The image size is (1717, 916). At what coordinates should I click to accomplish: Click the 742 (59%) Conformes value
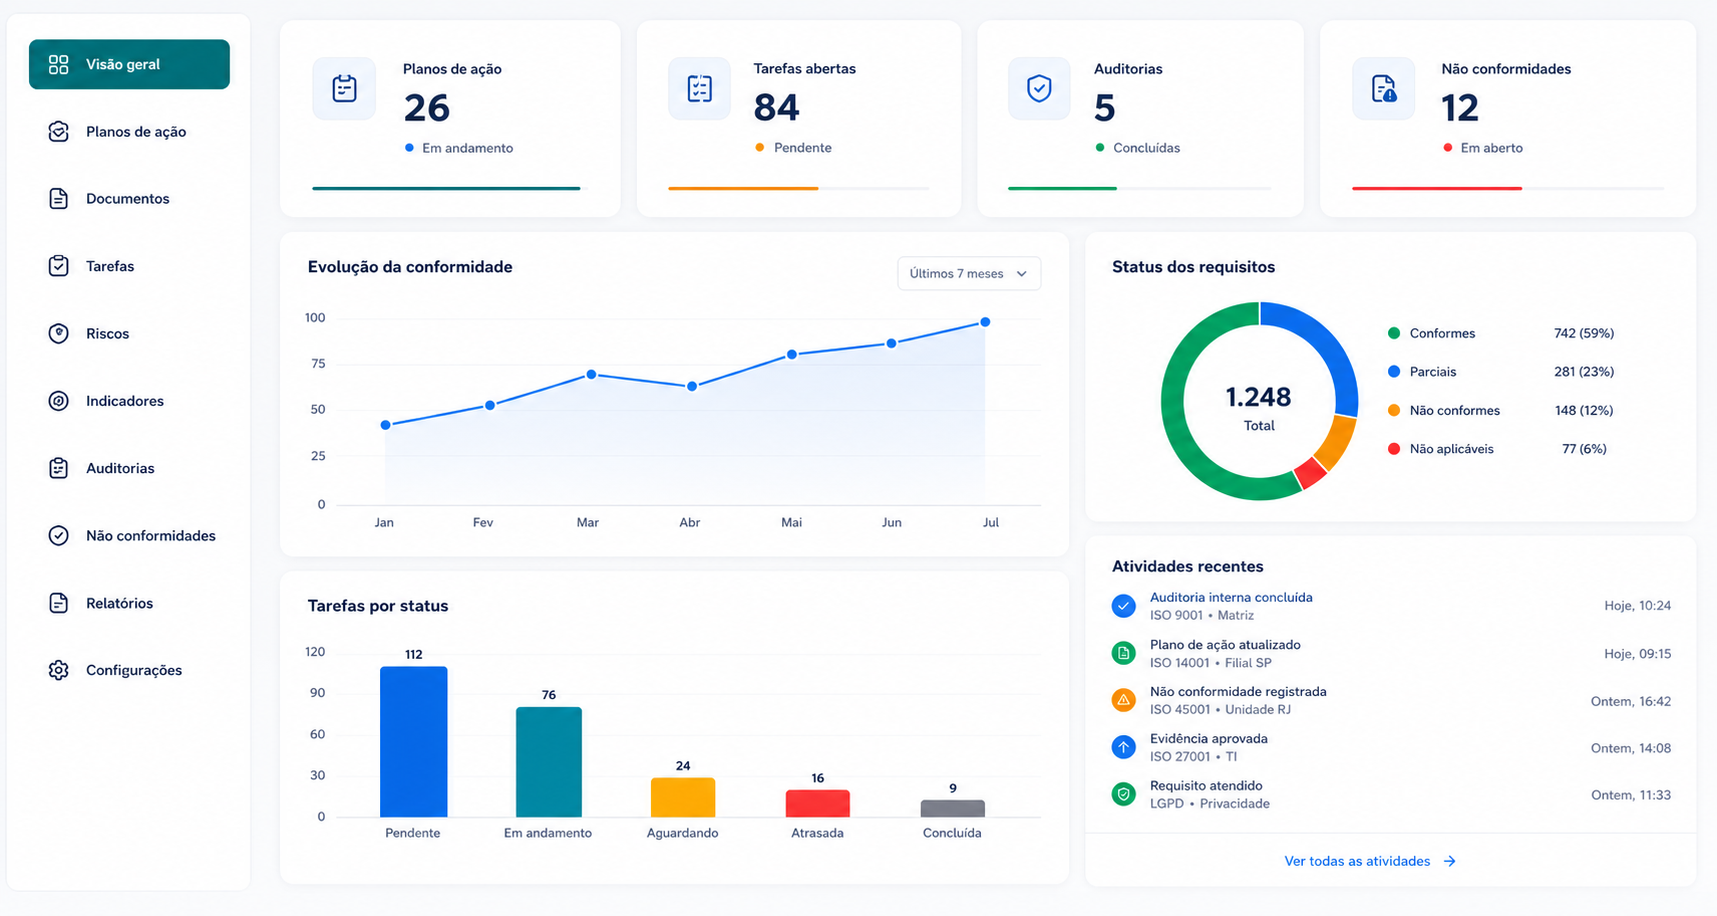point(1584,333)
